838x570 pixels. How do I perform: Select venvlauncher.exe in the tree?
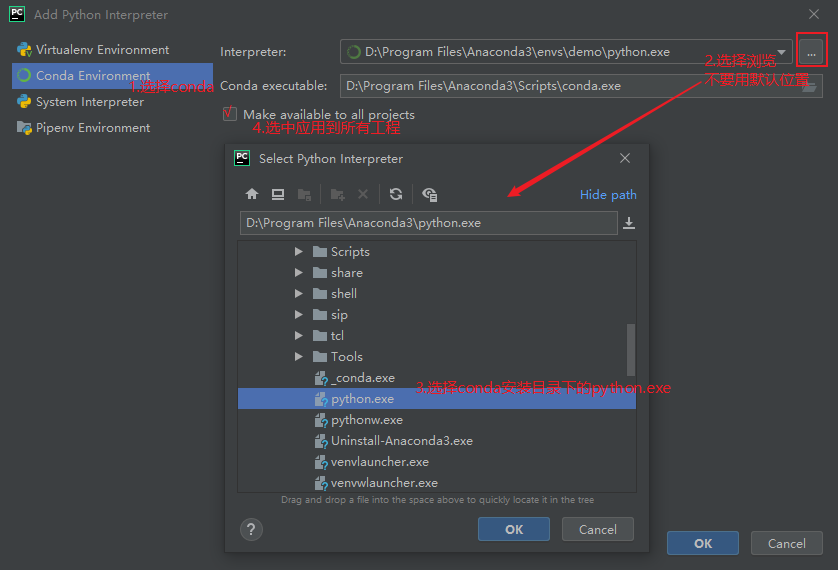click(437, 462)
